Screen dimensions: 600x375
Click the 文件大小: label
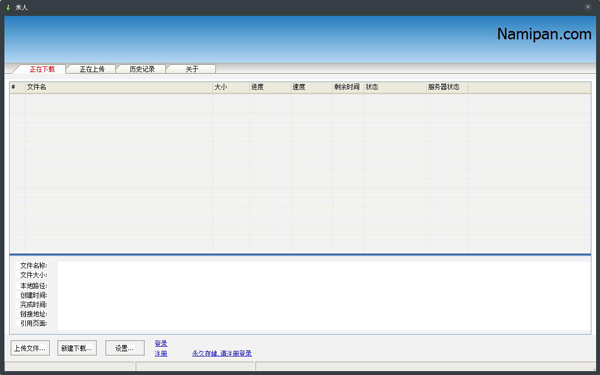34,275
